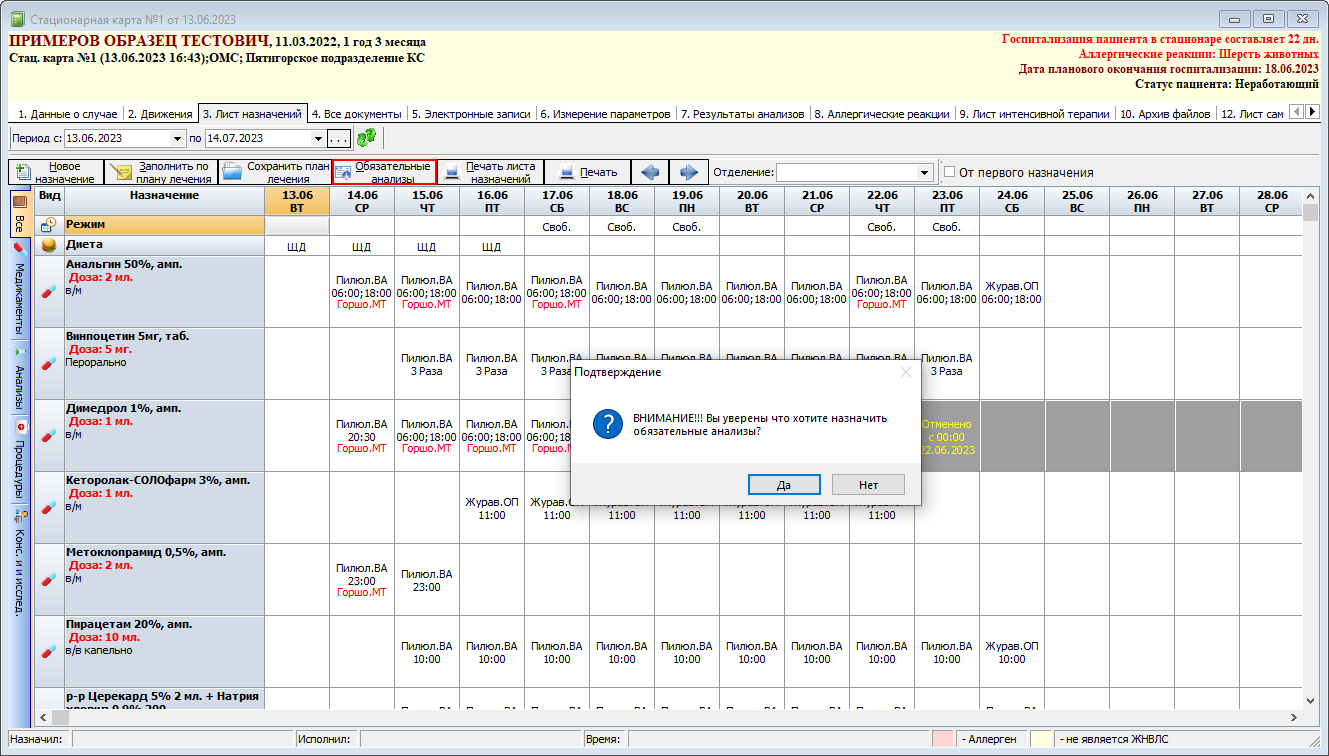1329x756 pixels.
Task: Click the vertical scrollbar of the grid
Action: click(x=1311, y=447)
